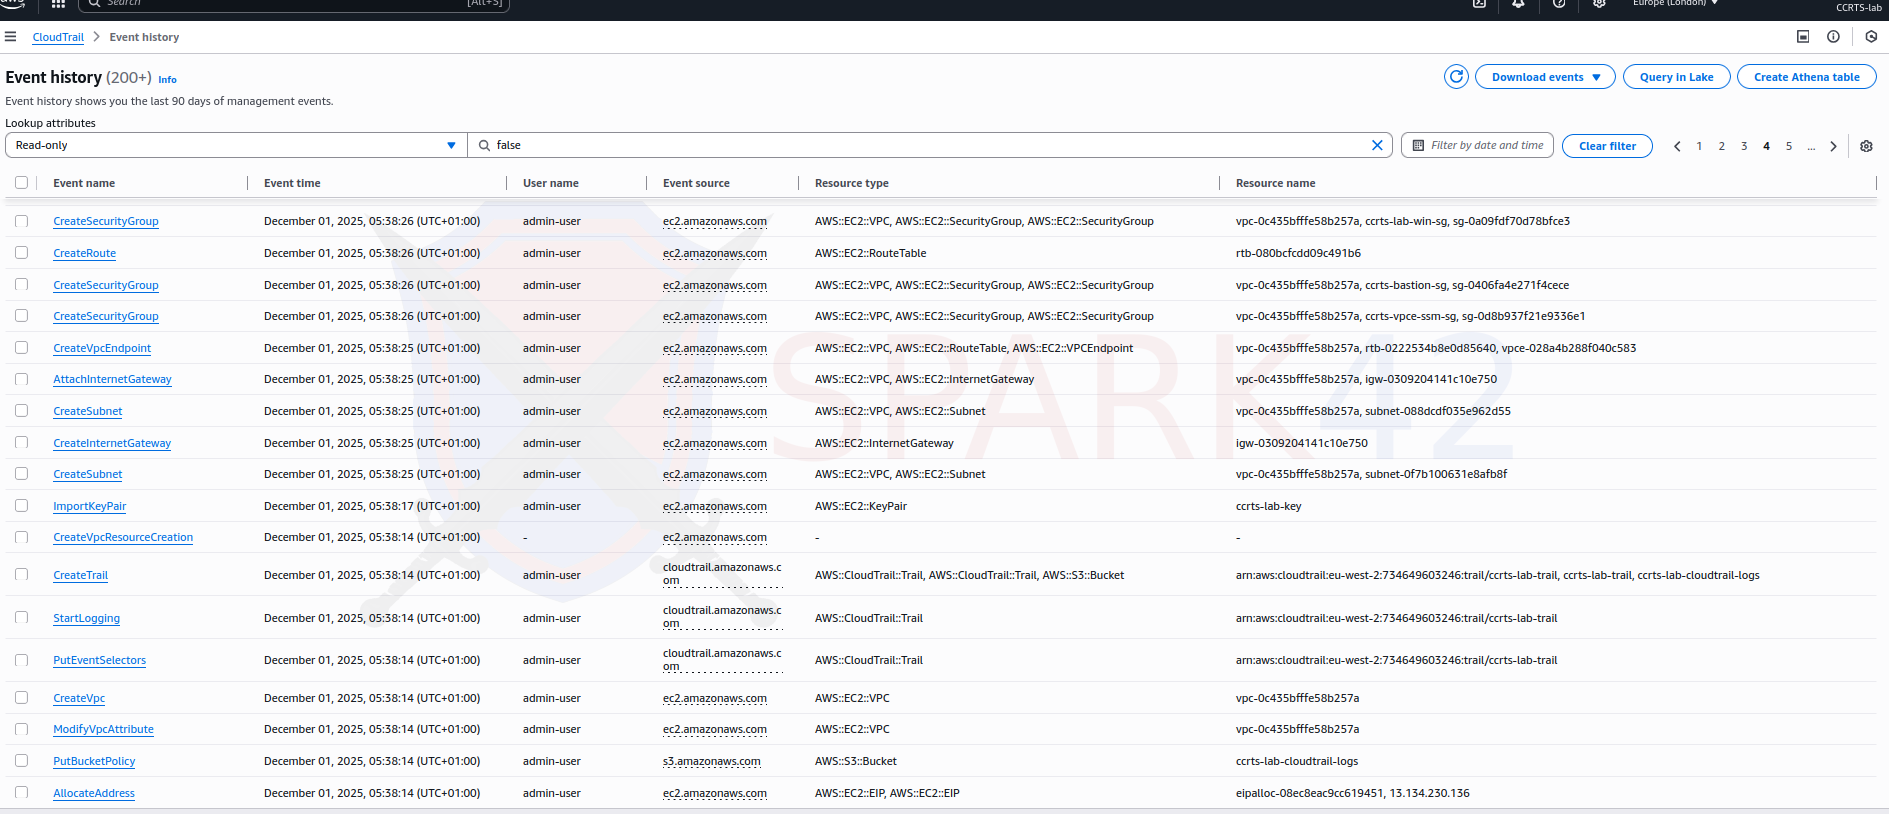Click the hexagon settings icon at far right of breadcrumb bar
Viewport: 1889px width, 814px height.
coord(1871,37)
